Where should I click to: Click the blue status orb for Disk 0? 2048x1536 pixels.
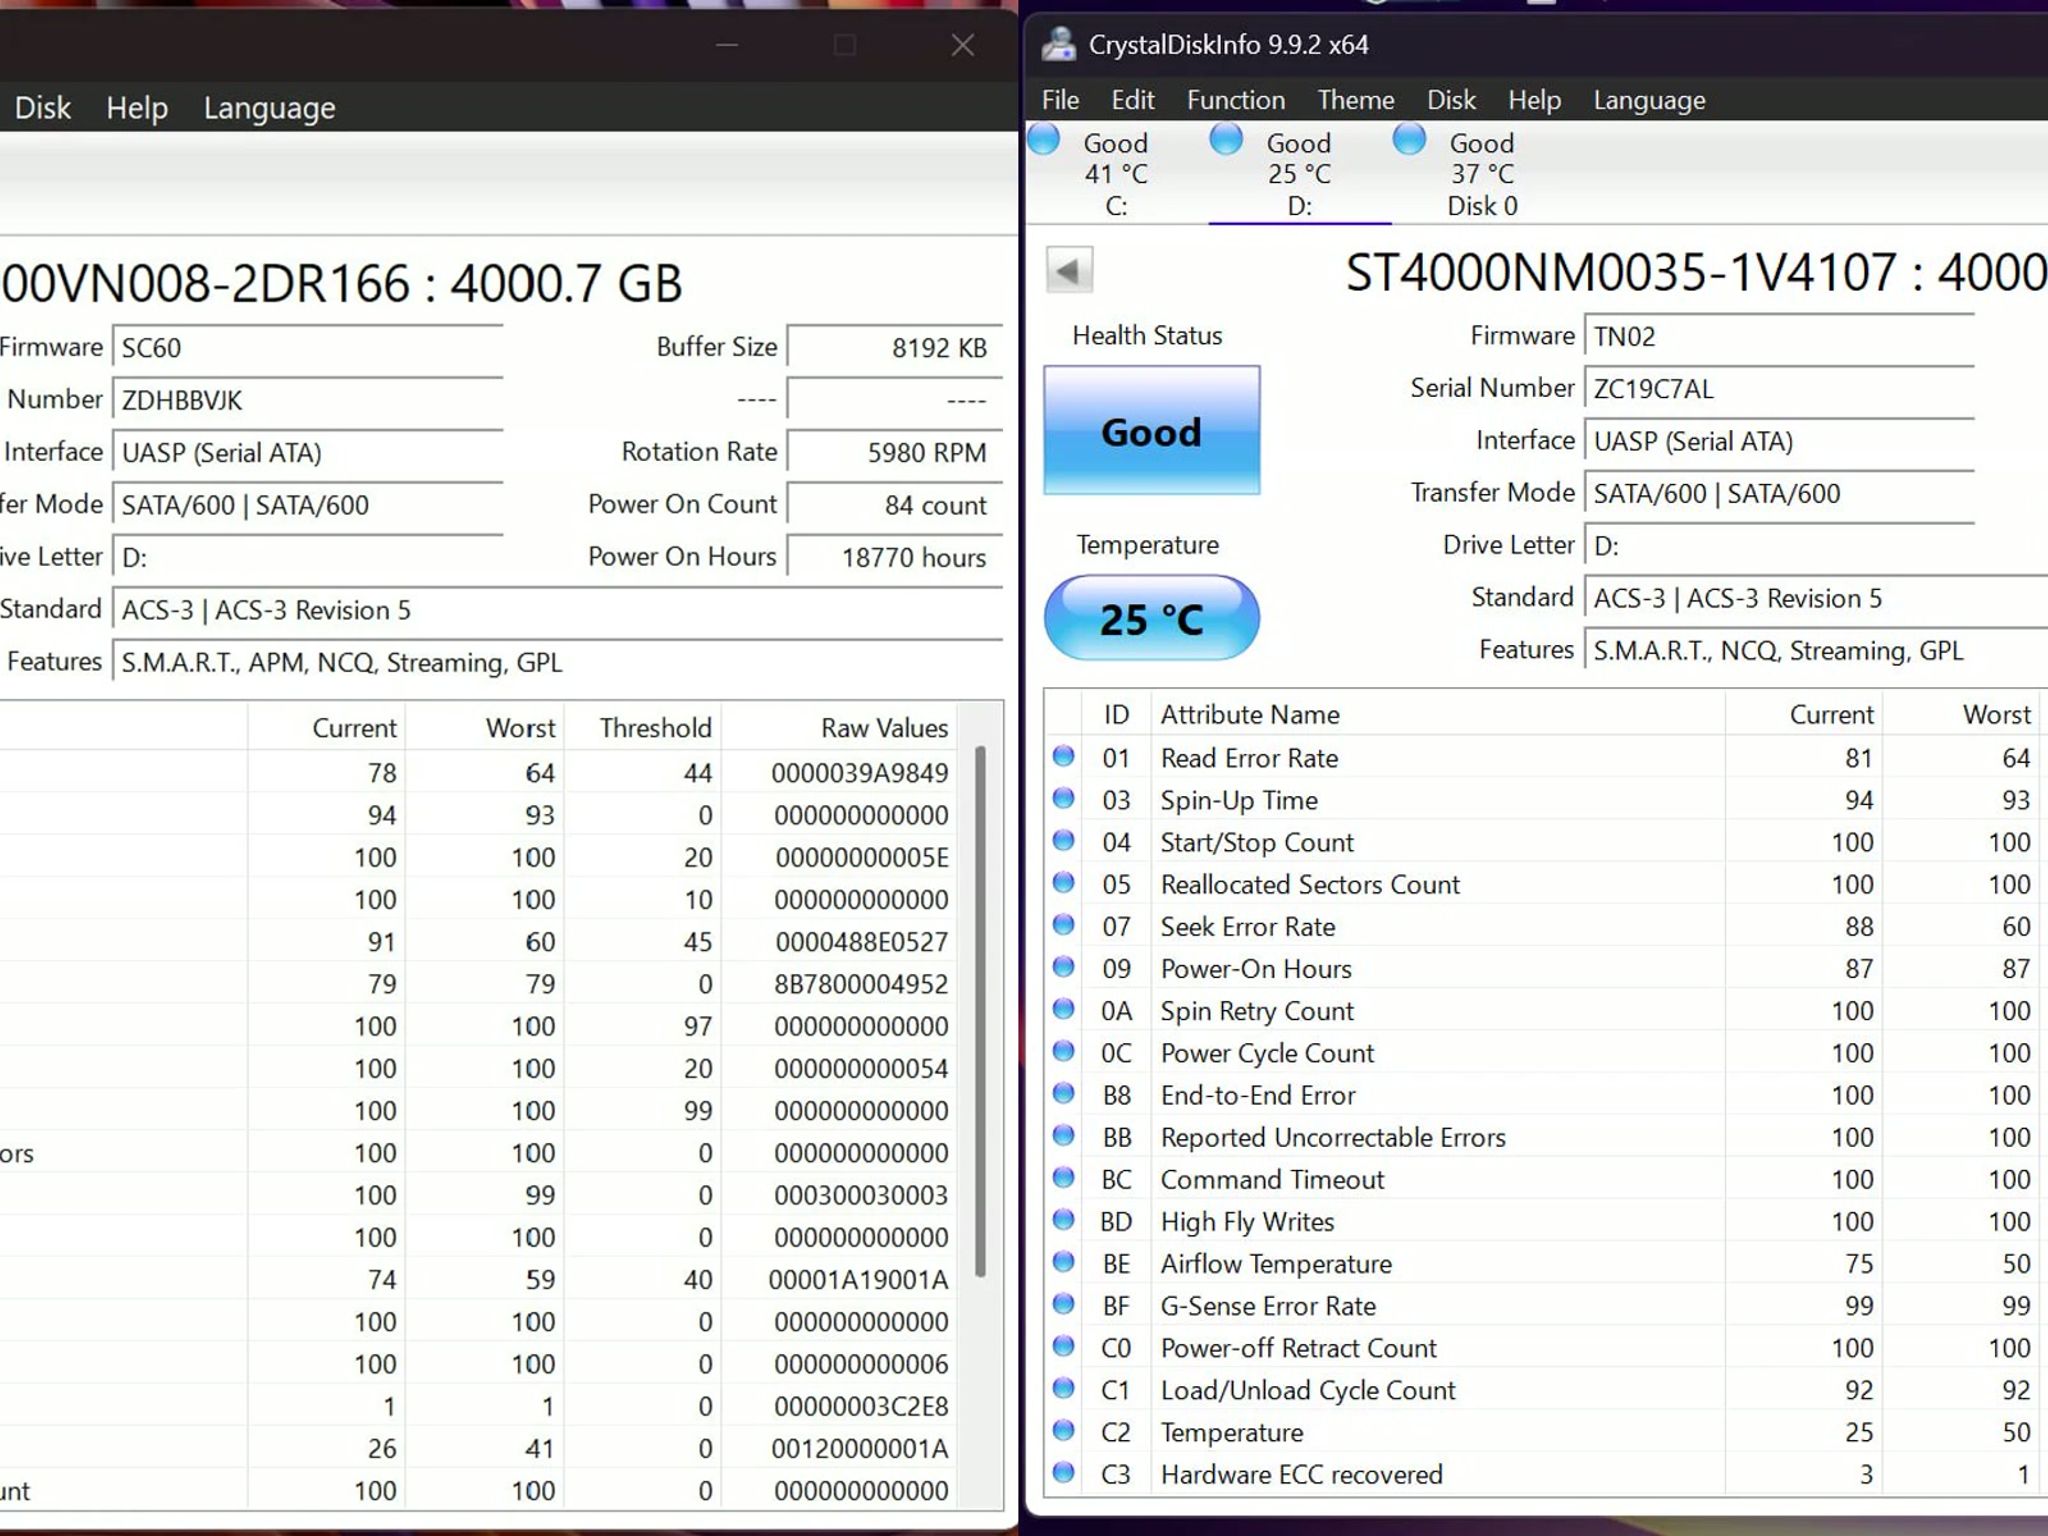tap(1409, 138)
